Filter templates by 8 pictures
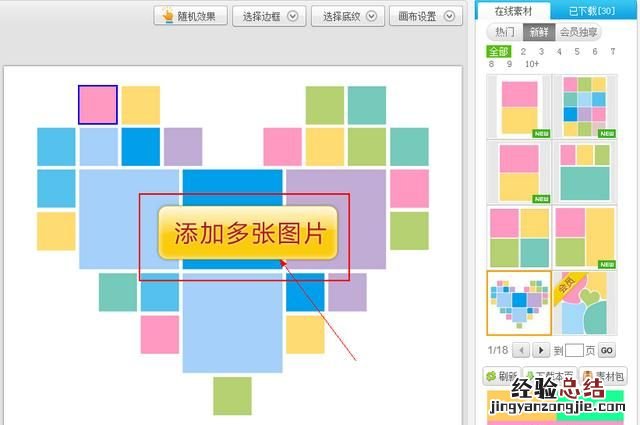This screenshot has width=640, height=425. click(x=491, y=64)
